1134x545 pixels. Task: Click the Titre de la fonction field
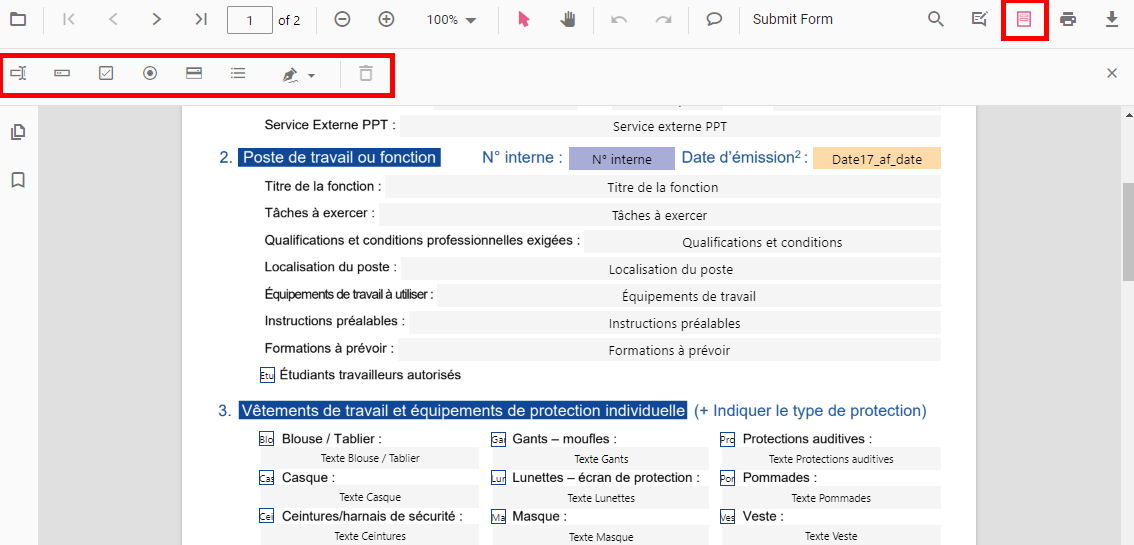(x=662, y=187)
